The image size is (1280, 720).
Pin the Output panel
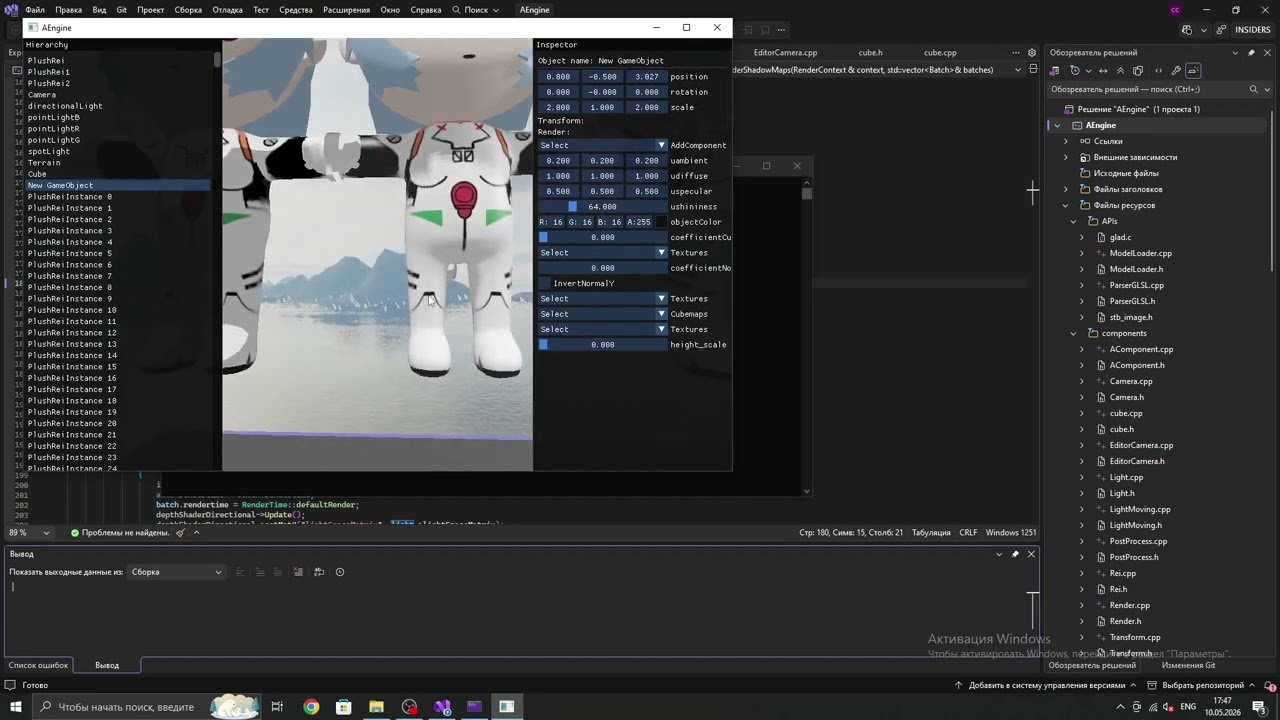(1015, 554)
